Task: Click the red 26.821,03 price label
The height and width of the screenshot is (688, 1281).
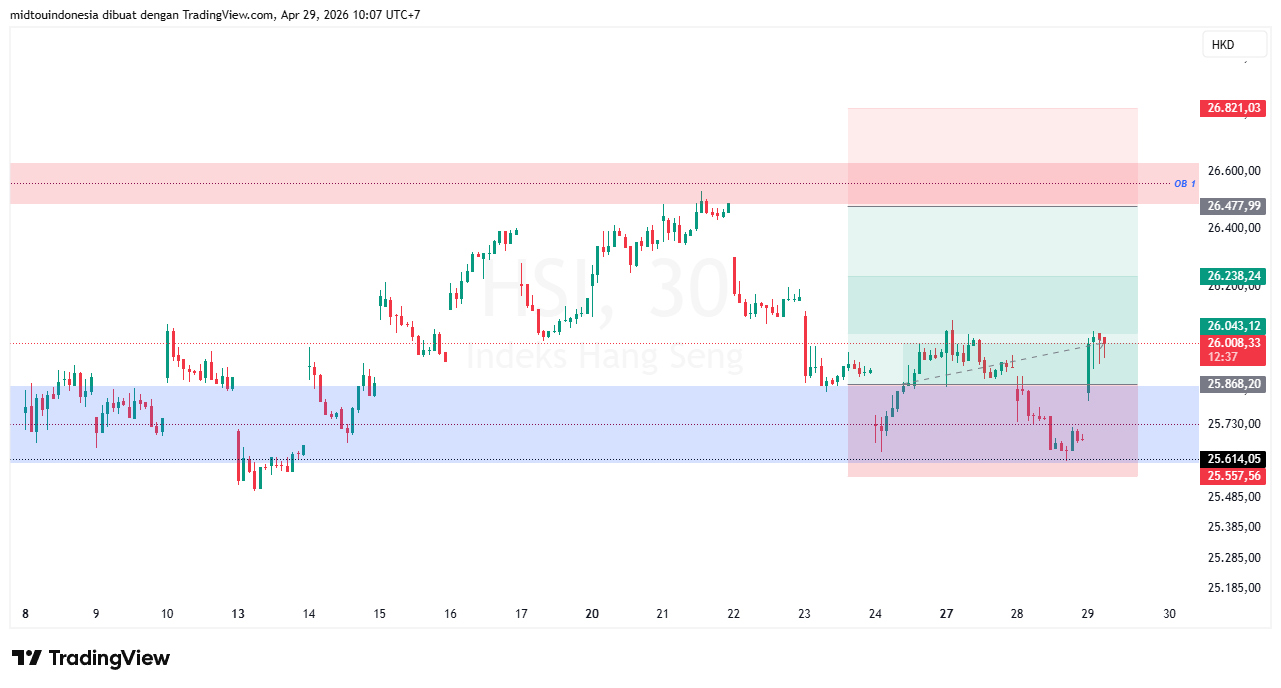Action: tap(1232, 108)
